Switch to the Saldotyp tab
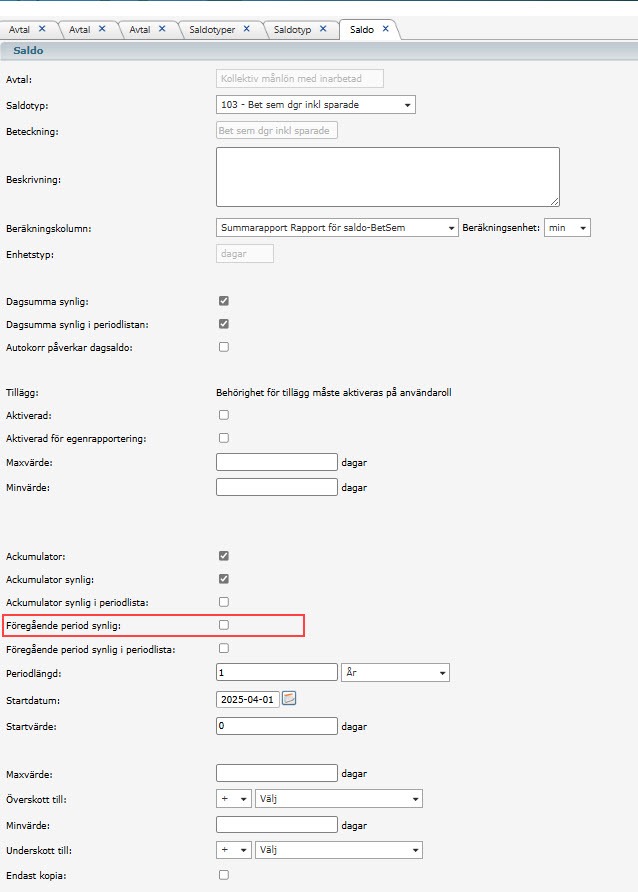638x892 pixels. click(x=292, y=30)
